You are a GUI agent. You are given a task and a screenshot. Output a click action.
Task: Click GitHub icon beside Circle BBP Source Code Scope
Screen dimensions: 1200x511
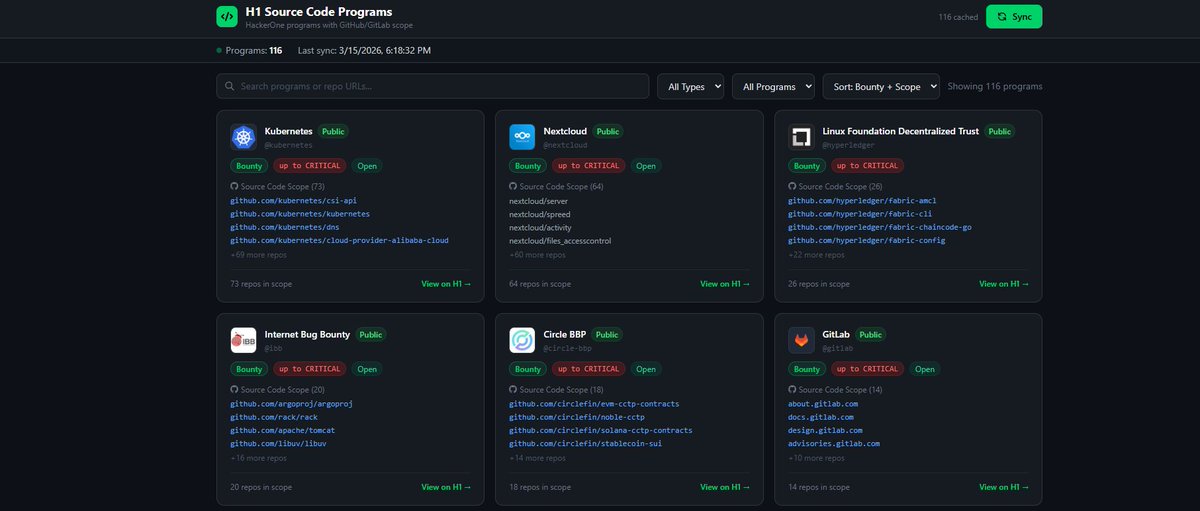513,389
